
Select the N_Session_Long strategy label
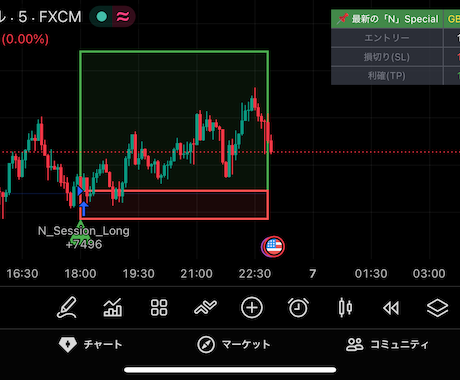pos(84,231)
